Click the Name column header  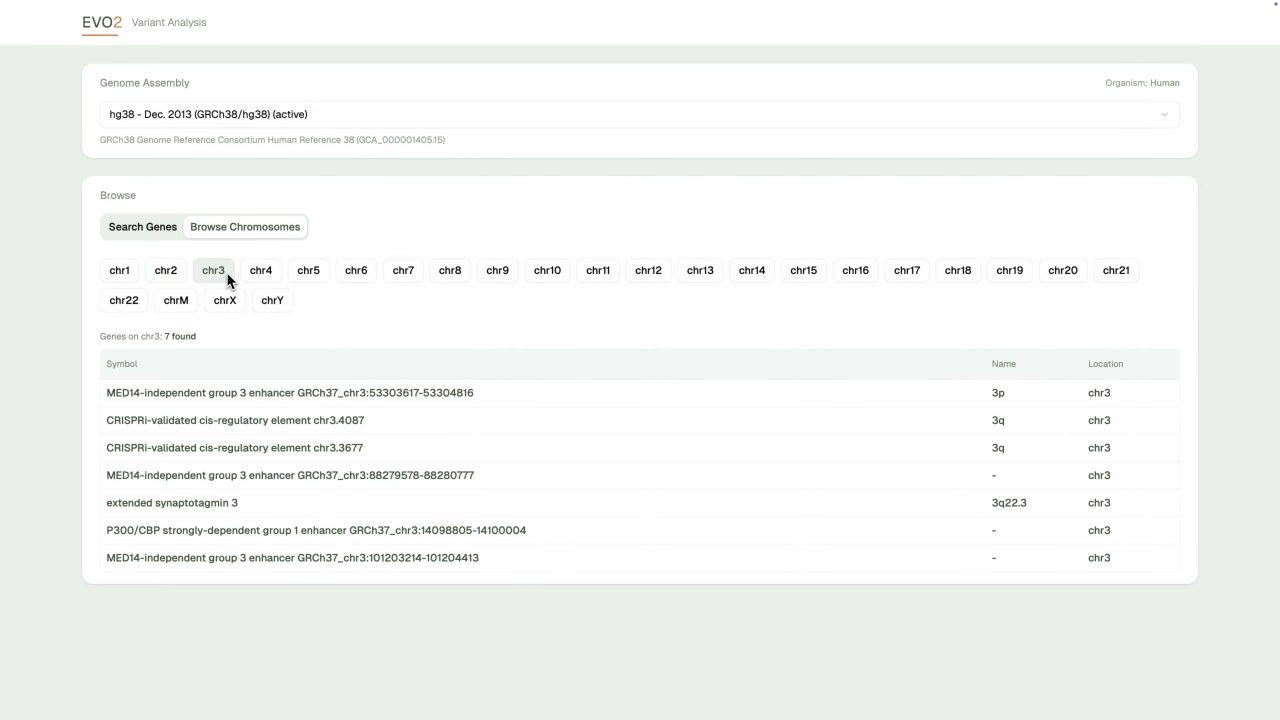pos(1003,364)
